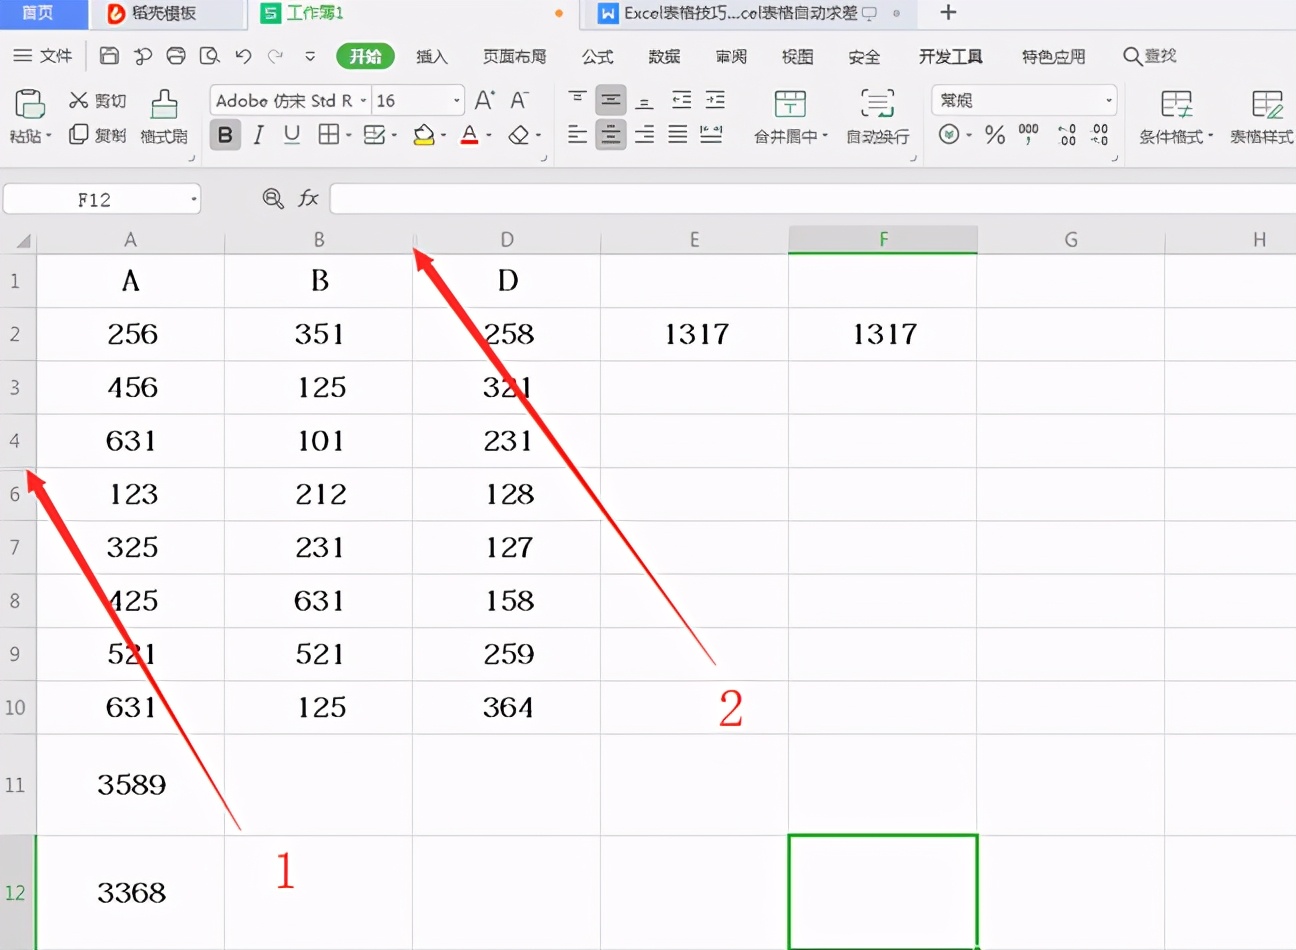Open the 数据 ribbon tab
Screen dimensions: 1296x950
point(663,56)
